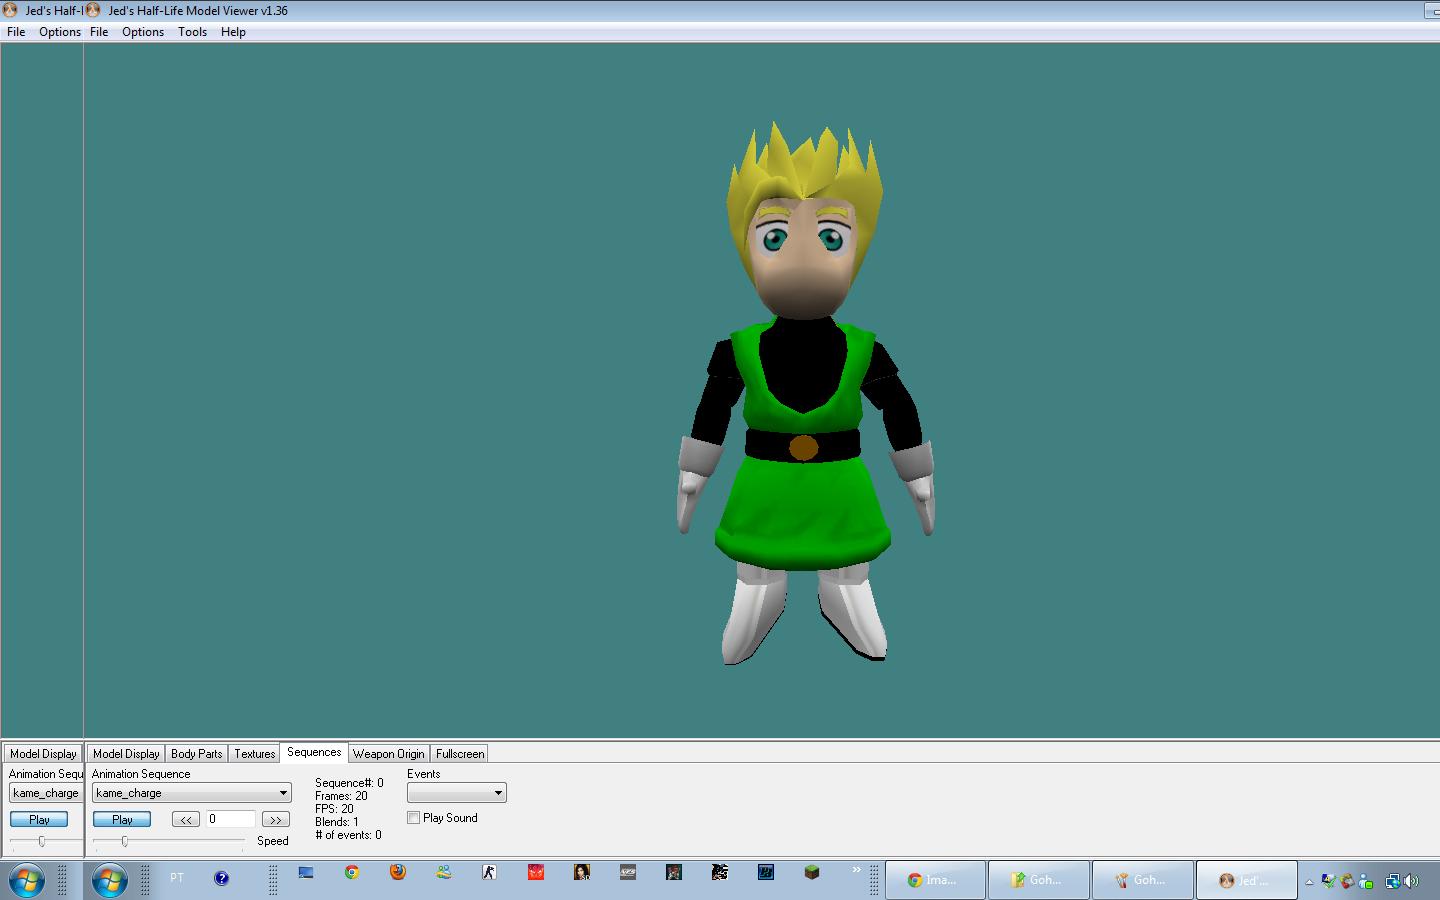Switch to the Fullscreen tab
The image size is (1440, 900).
tap(460, 754)
